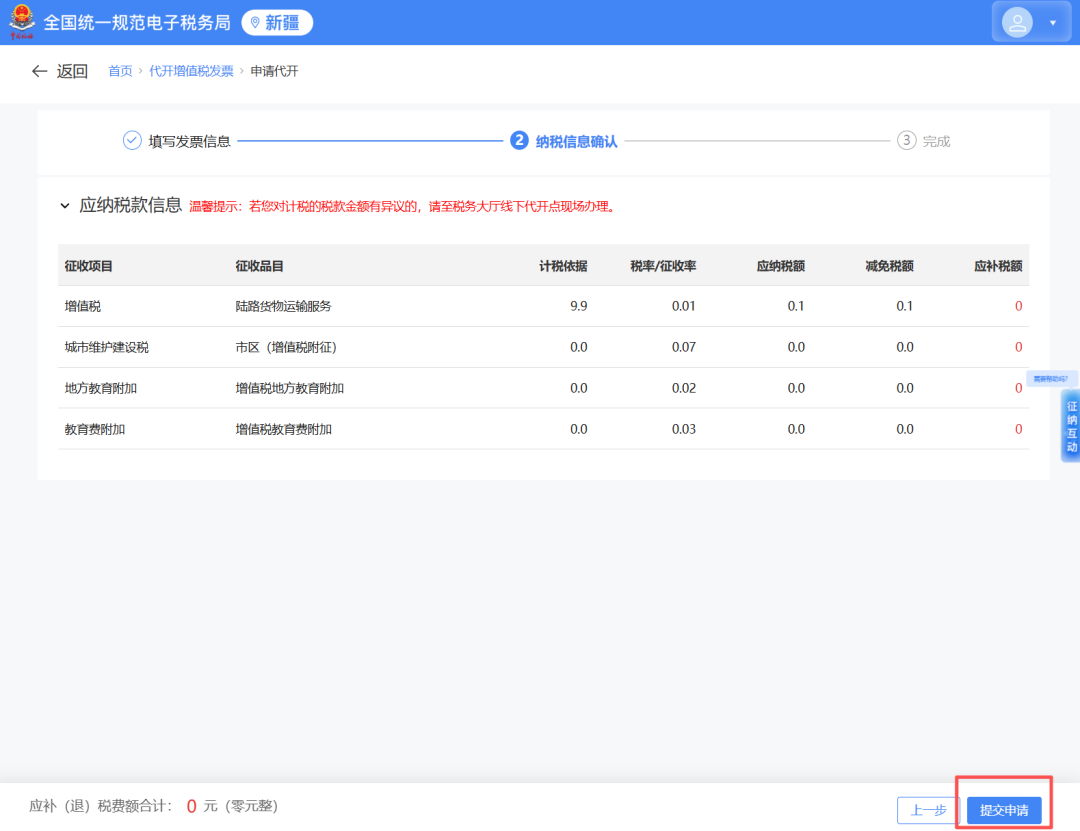Click the 市区（增值税附征）cell

[x=286, y=347]
